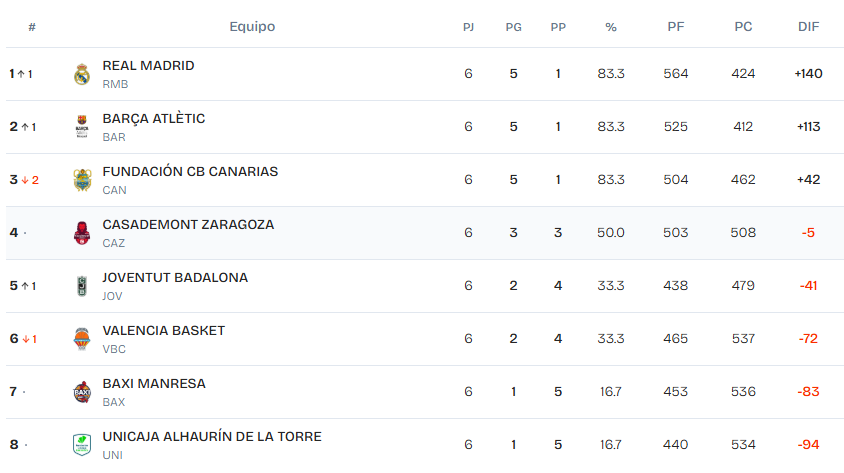
Task: Click the # position column header
Action: [x=32, y=27]
